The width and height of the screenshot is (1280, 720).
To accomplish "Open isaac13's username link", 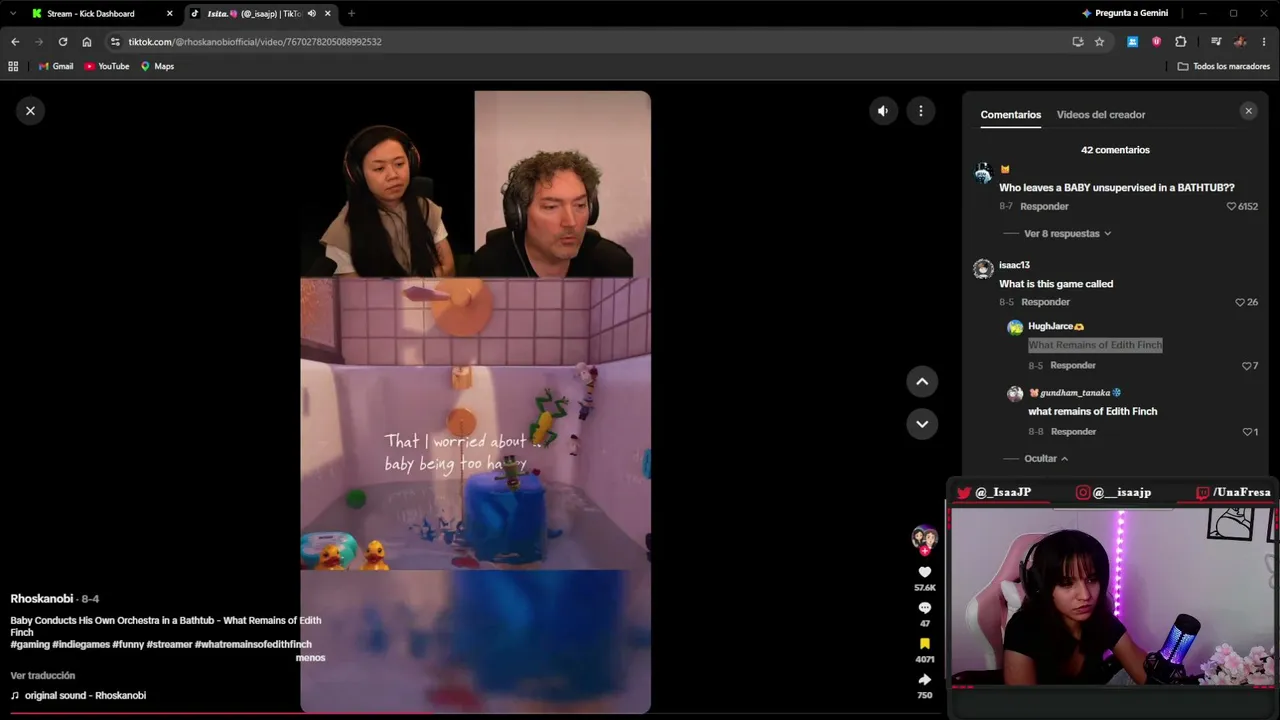I will click(x=1014, y=265).
